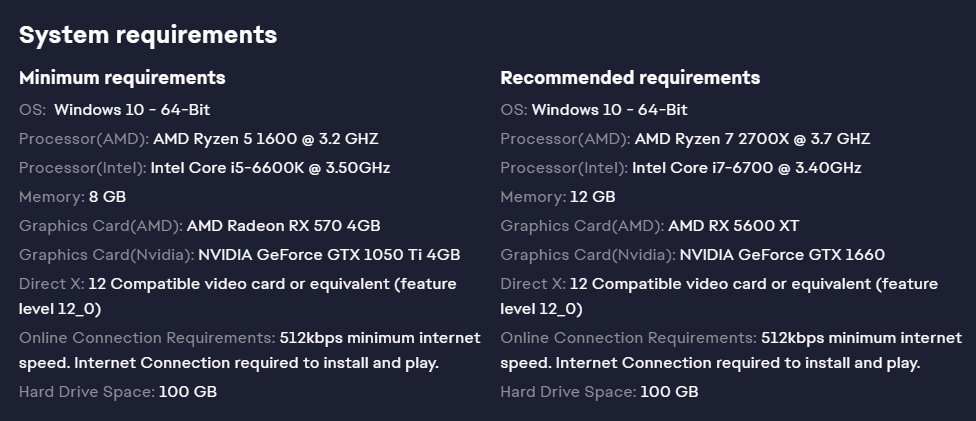The height and width of the screenshot is (421, 976).
Task: Click Intel Core i5-6600K processor text
Action: click(270, 168)
